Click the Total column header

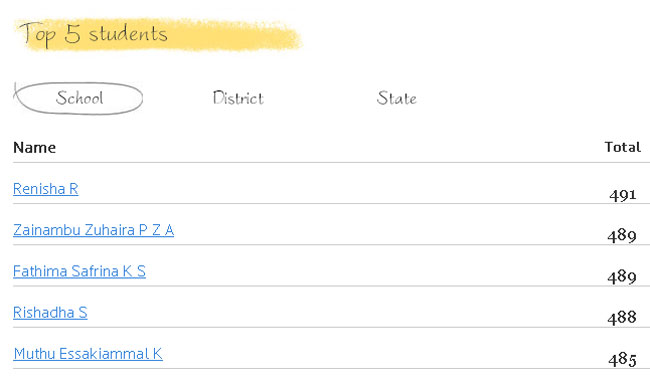tap(622, 147)
